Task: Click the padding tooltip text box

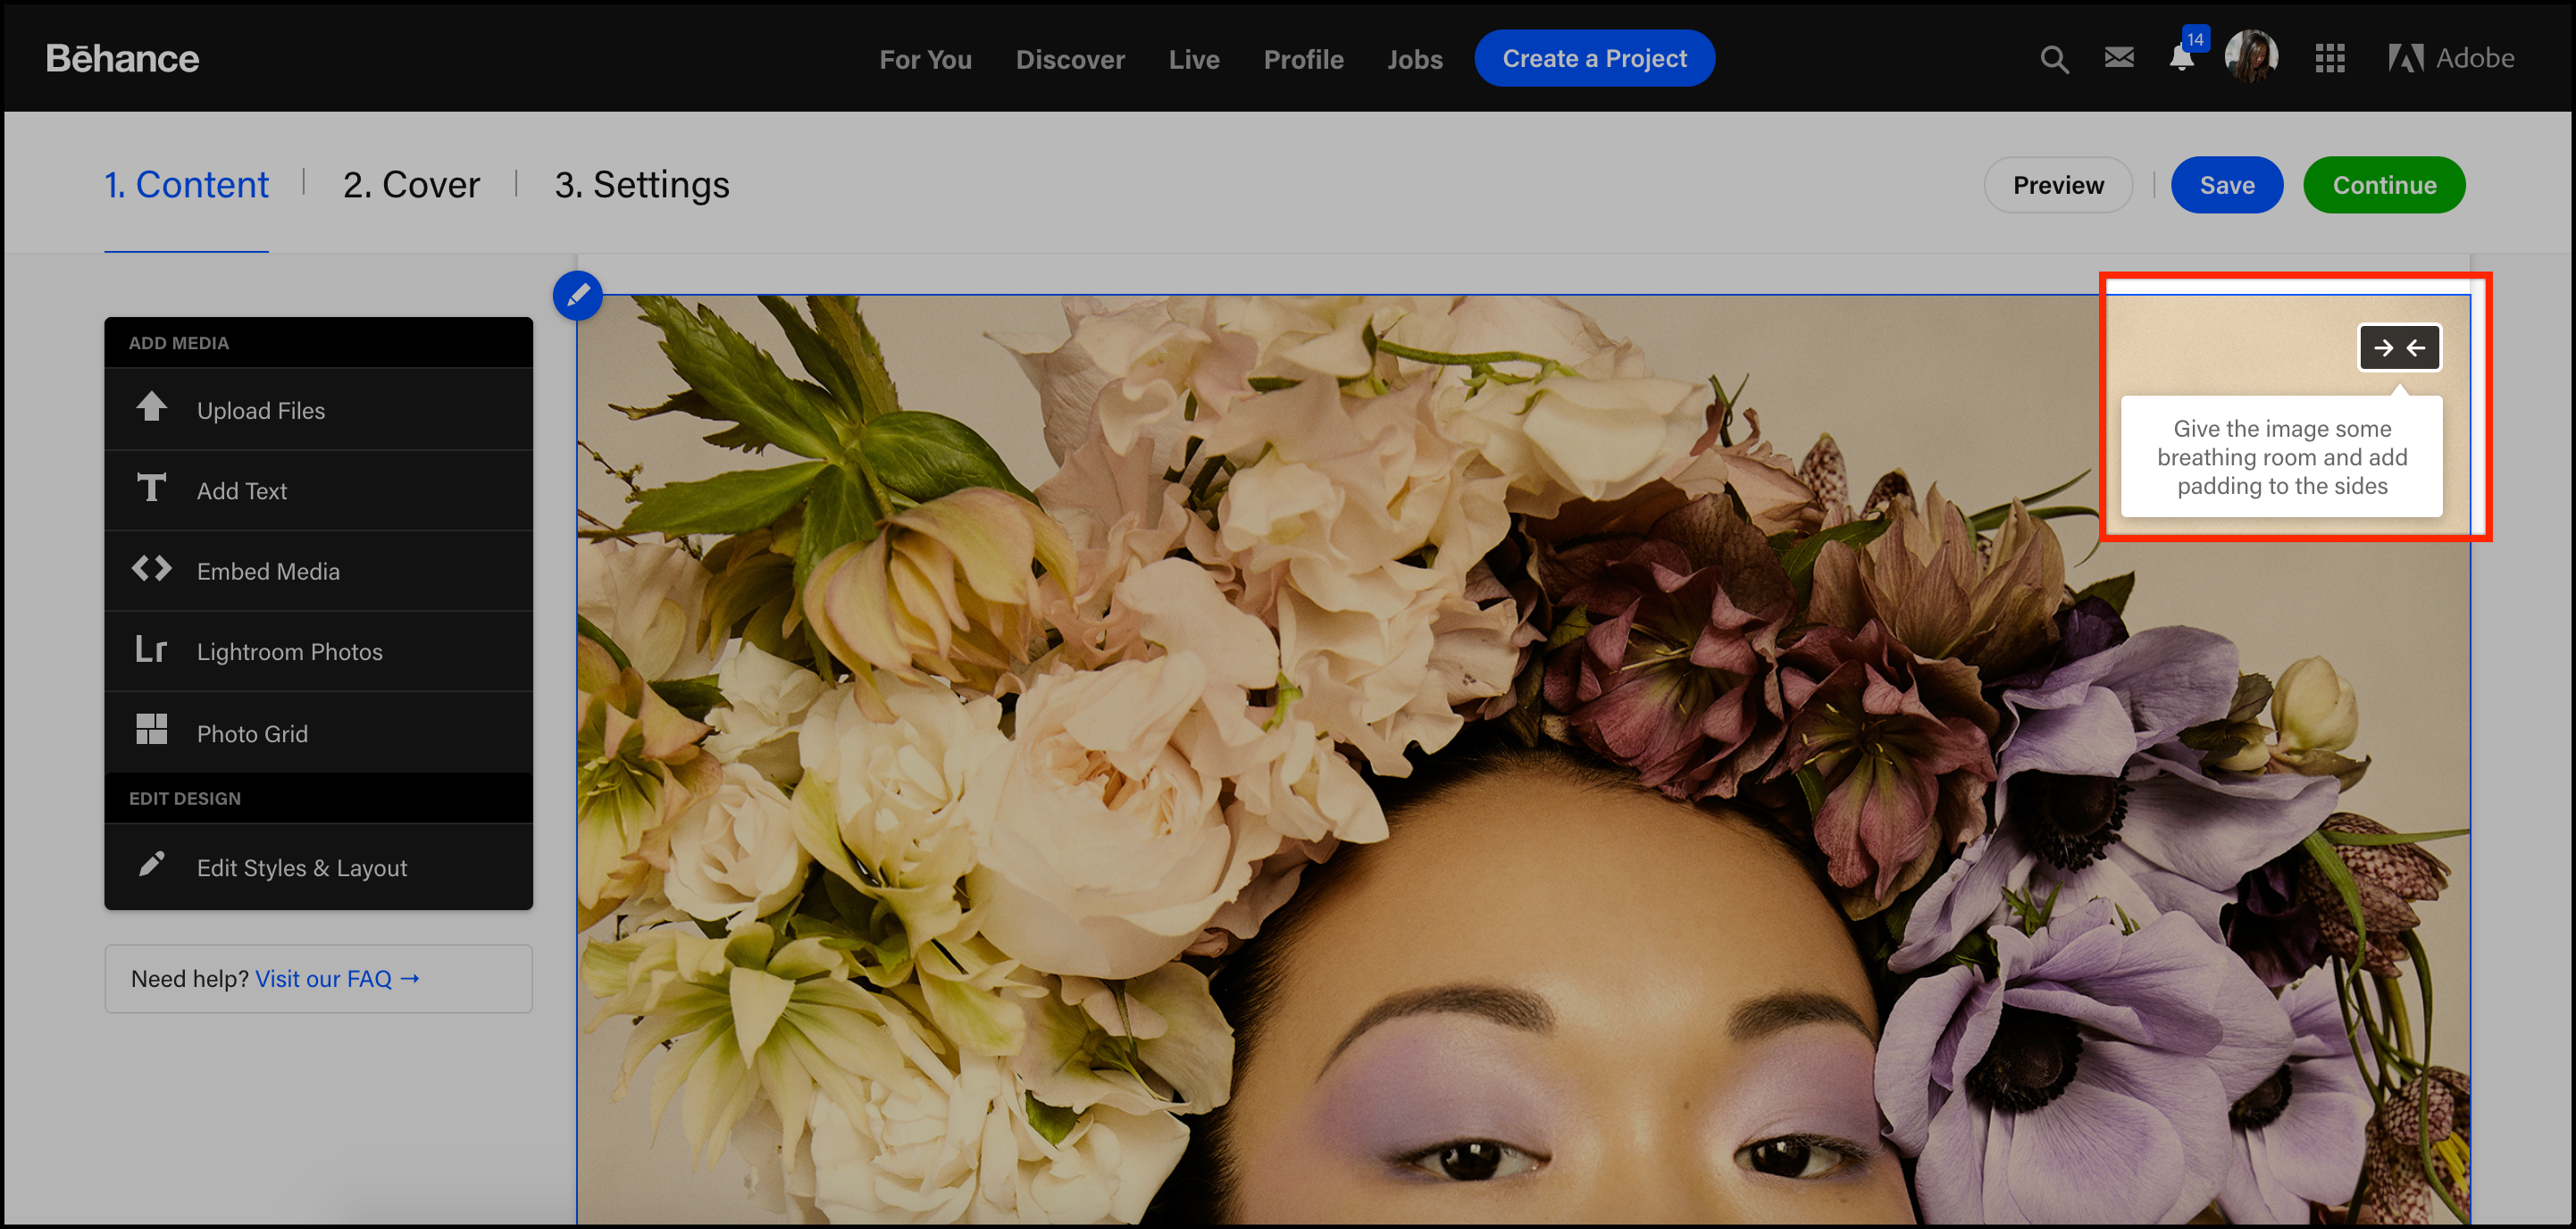Action: click(x=2282, y=457)
